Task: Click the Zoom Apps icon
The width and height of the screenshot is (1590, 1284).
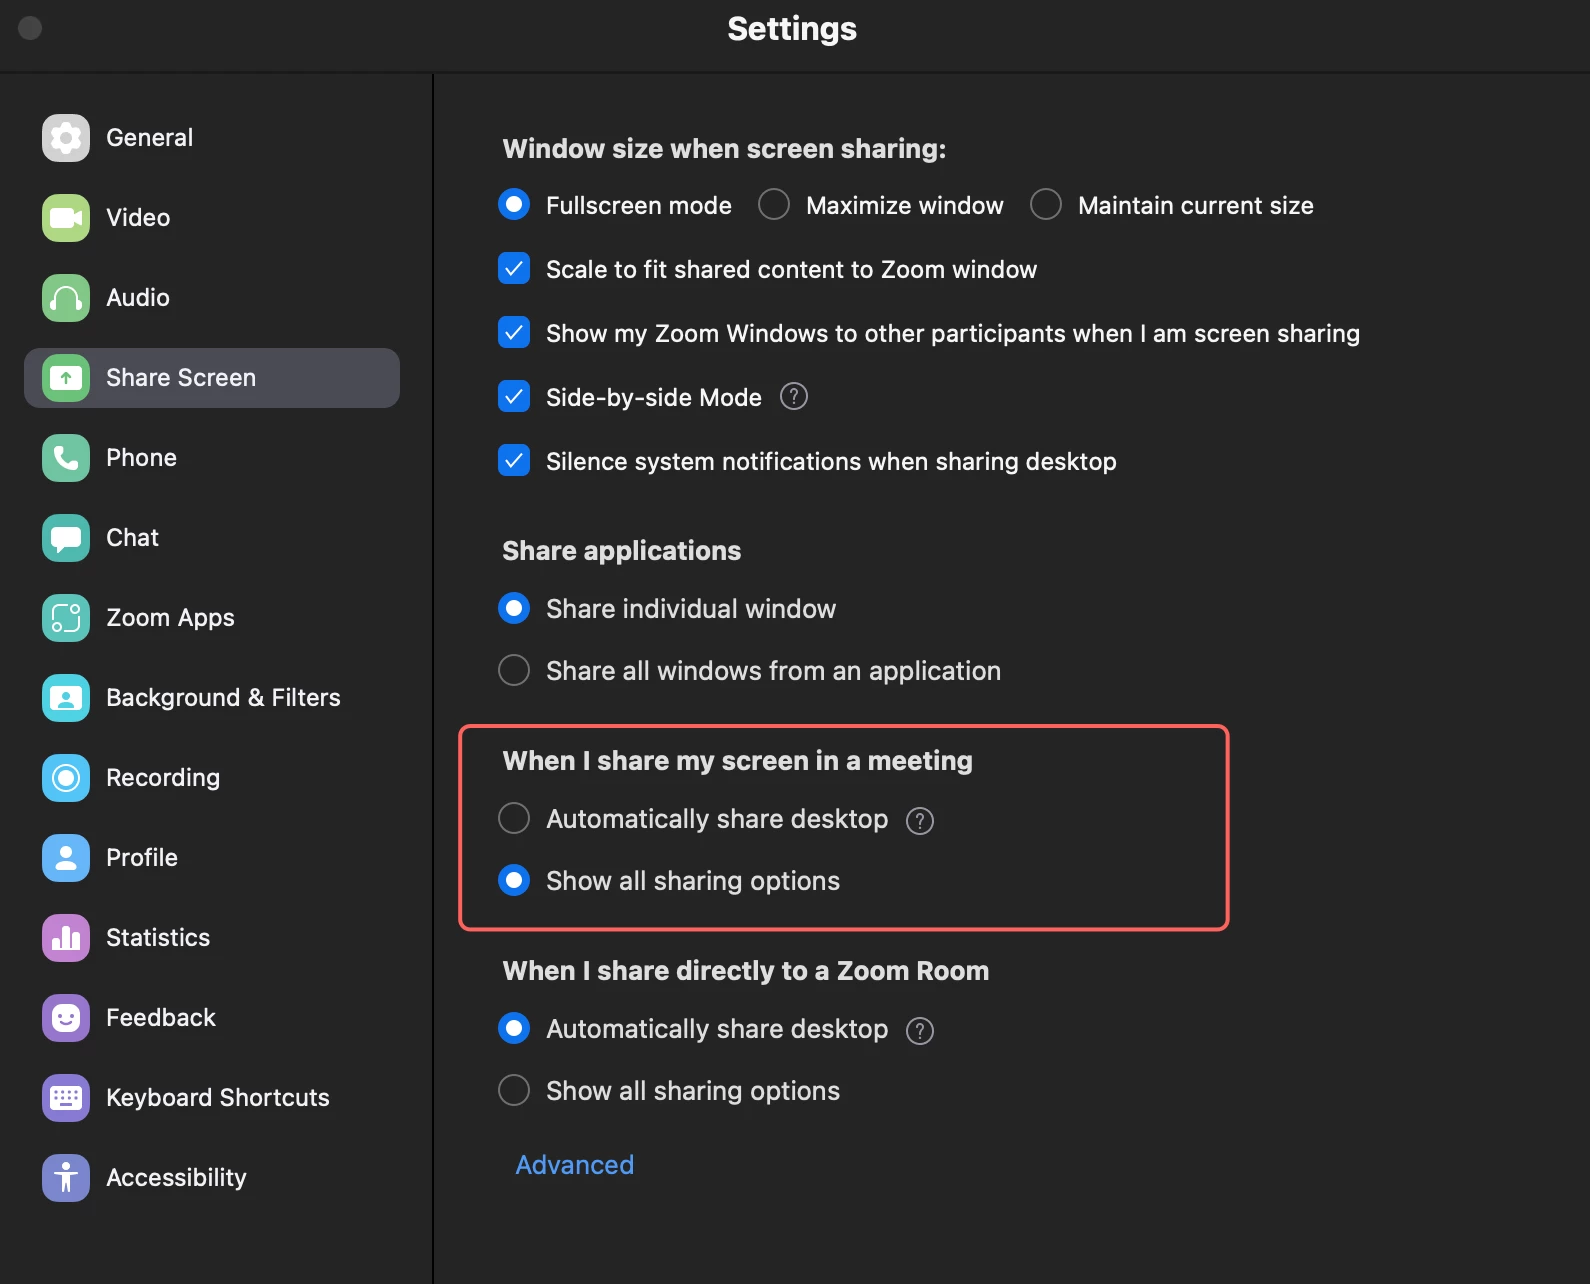Action: [x=66, y=618]
